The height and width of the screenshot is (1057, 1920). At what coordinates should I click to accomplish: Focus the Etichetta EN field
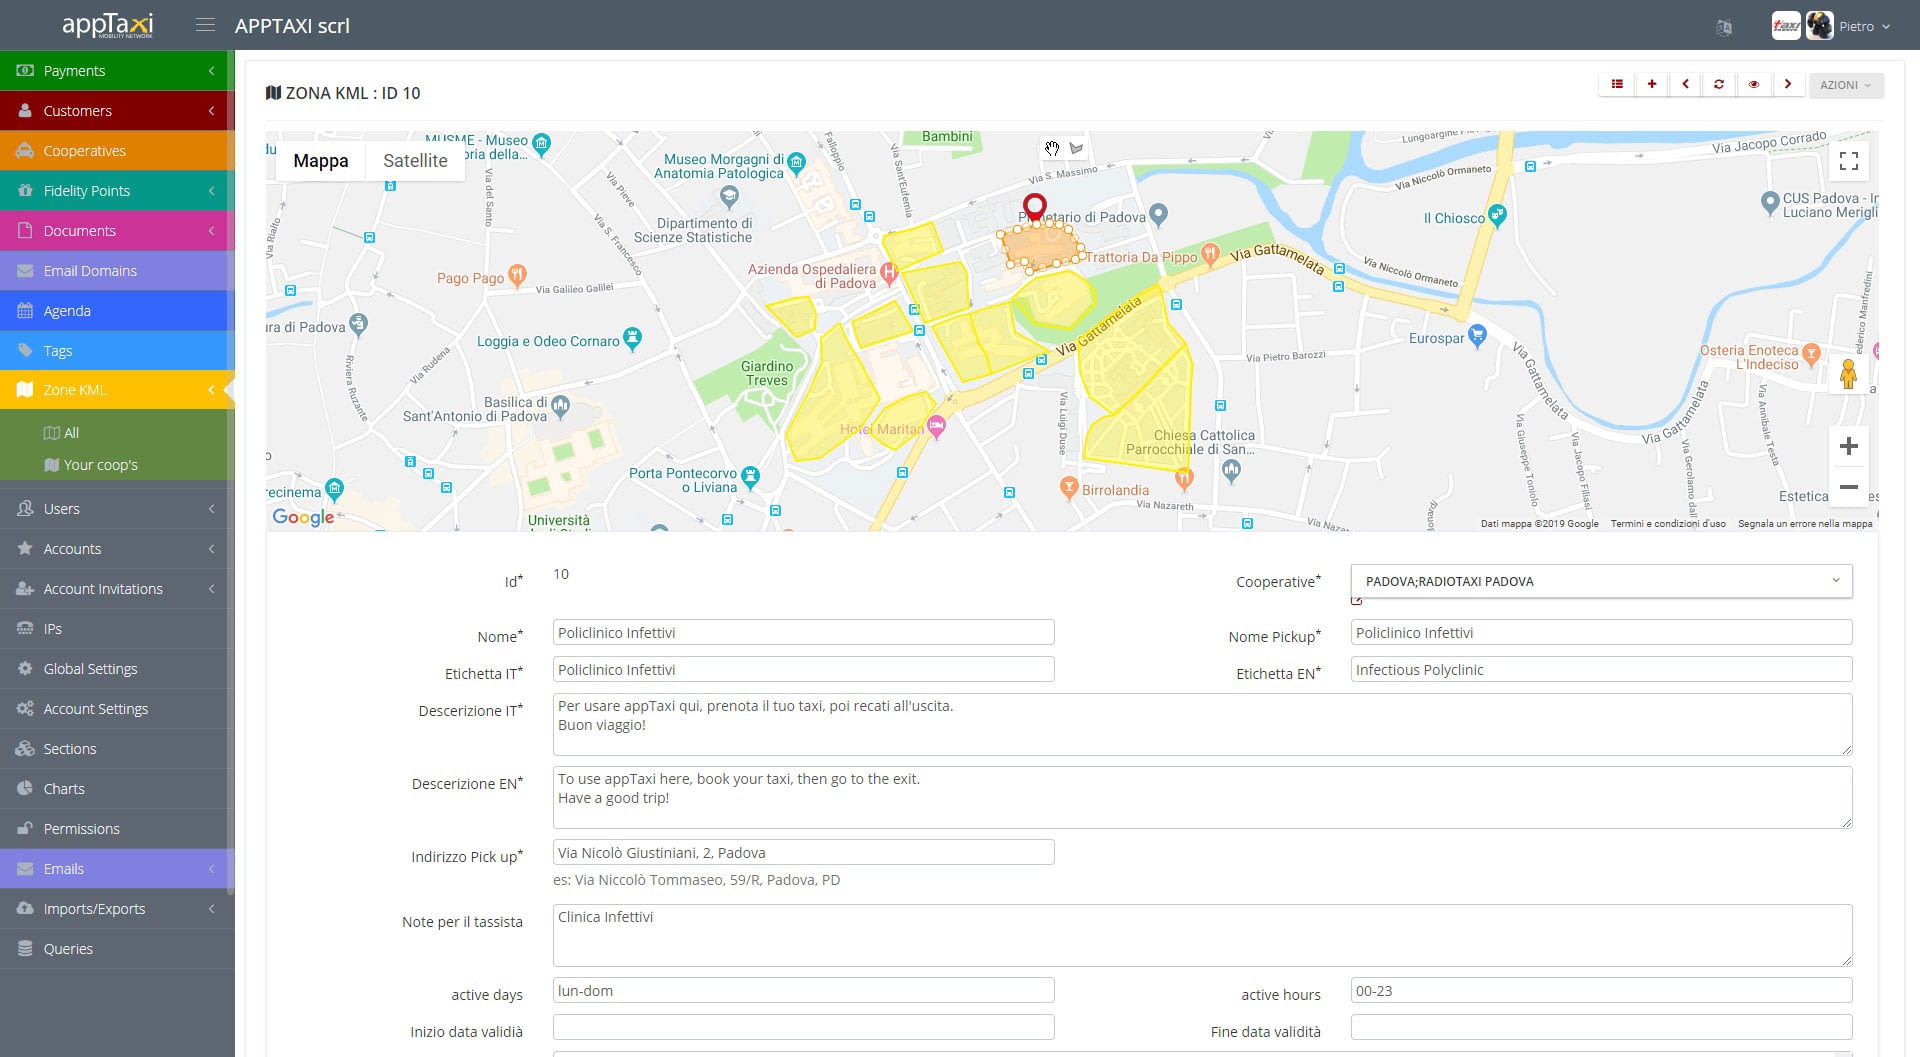tap(1601, 669)
